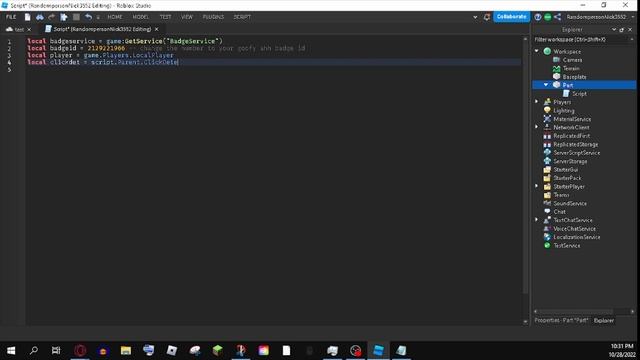Select ServerScriptService in Explorer

coord(577,153)
